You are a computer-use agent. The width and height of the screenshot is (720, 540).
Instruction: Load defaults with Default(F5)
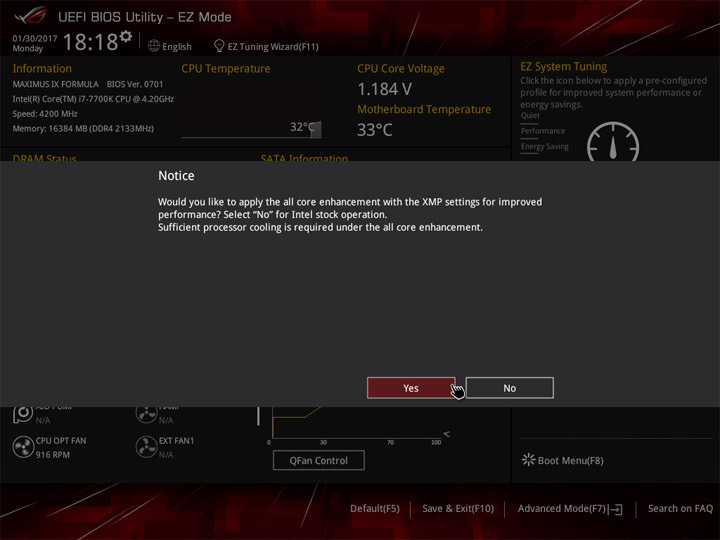(375, 509)
